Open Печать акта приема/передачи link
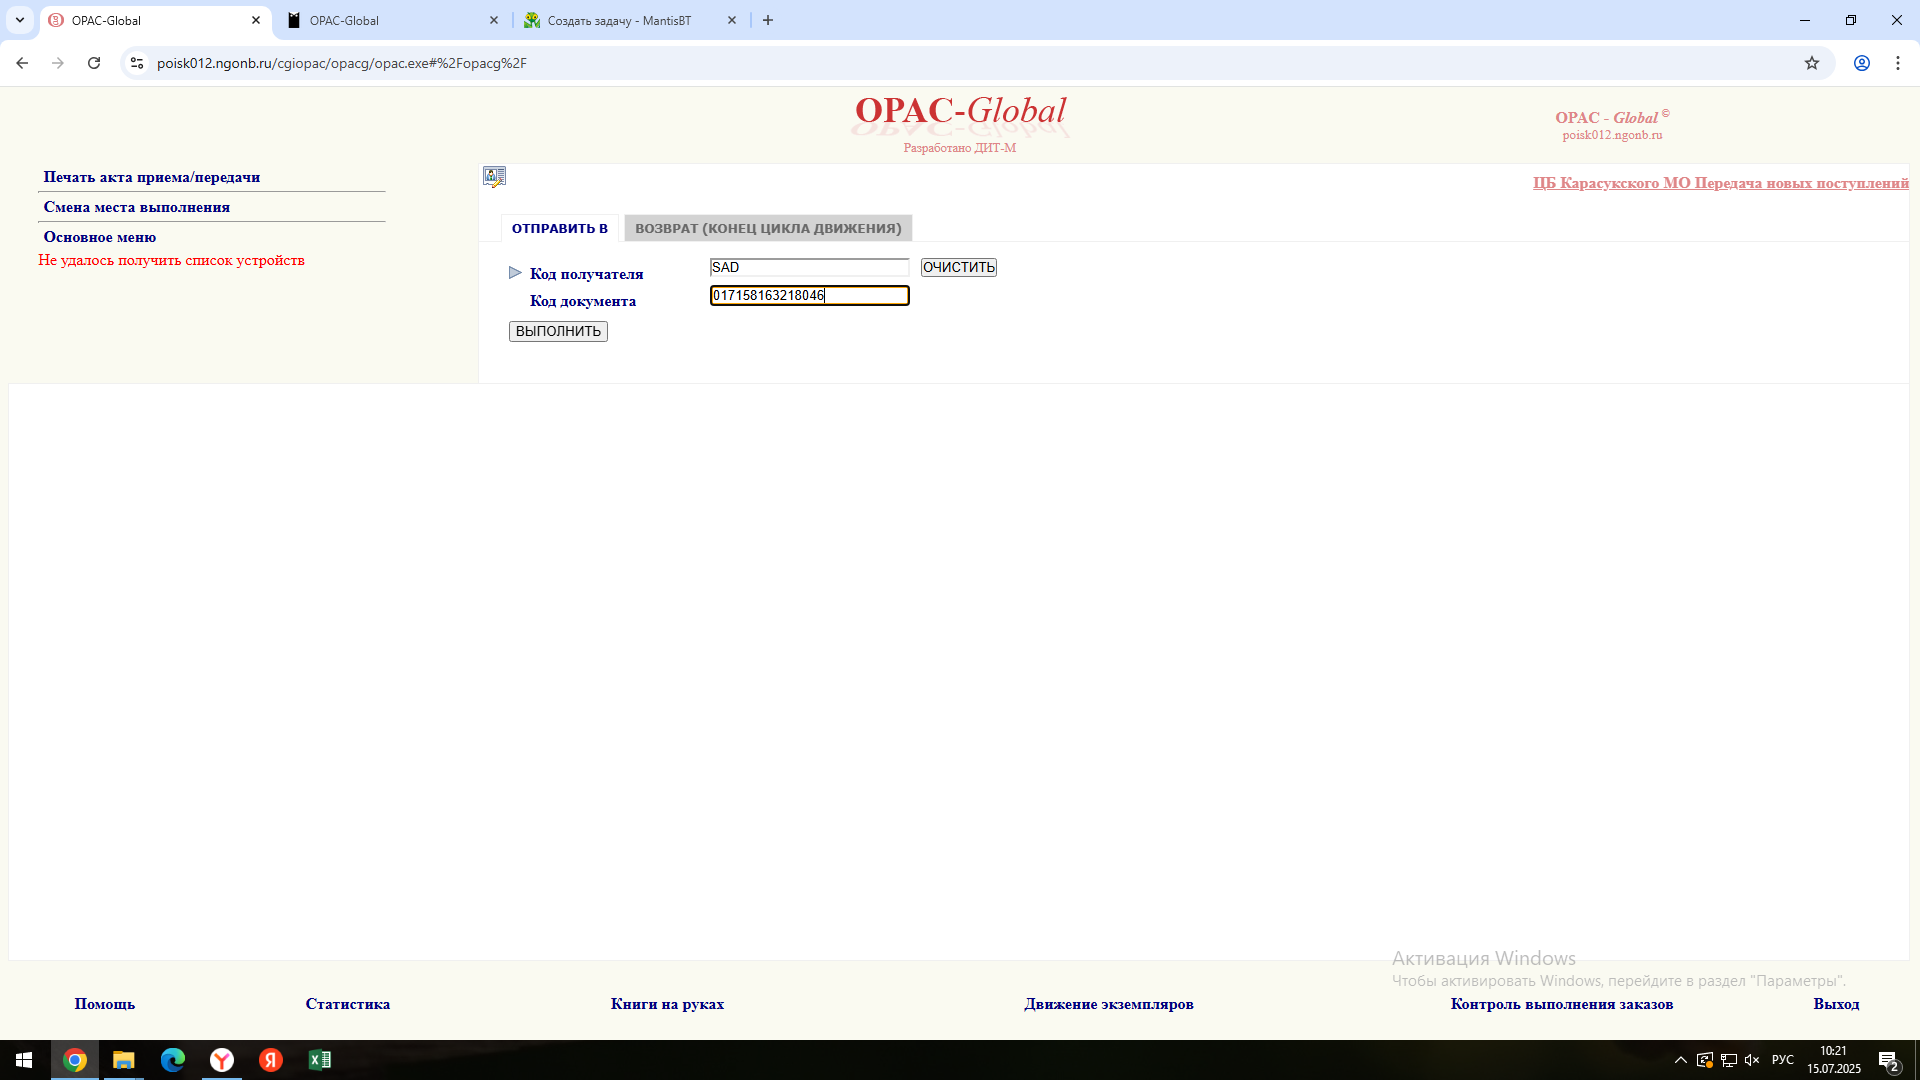Screen dimensions: 1920x1080 (152, 177)
